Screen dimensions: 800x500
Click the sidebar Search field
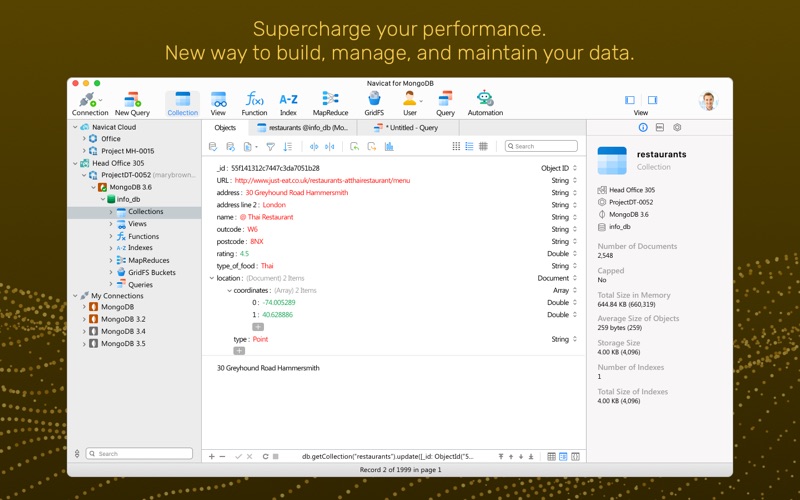click(139, 454)
